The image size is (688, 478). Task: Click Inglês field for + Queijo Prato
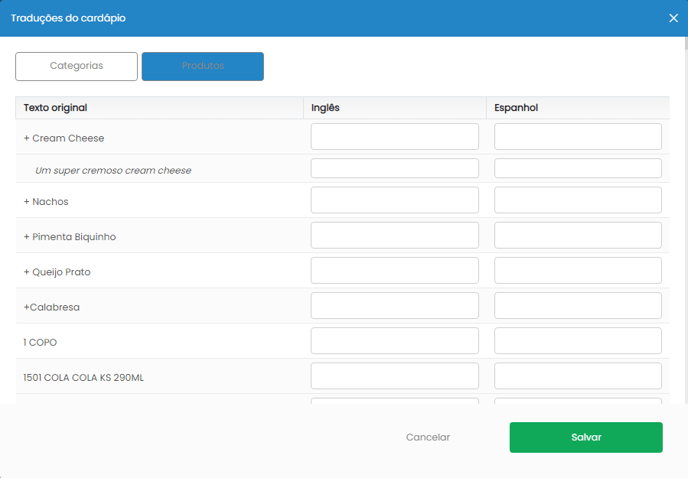point(394,270)
